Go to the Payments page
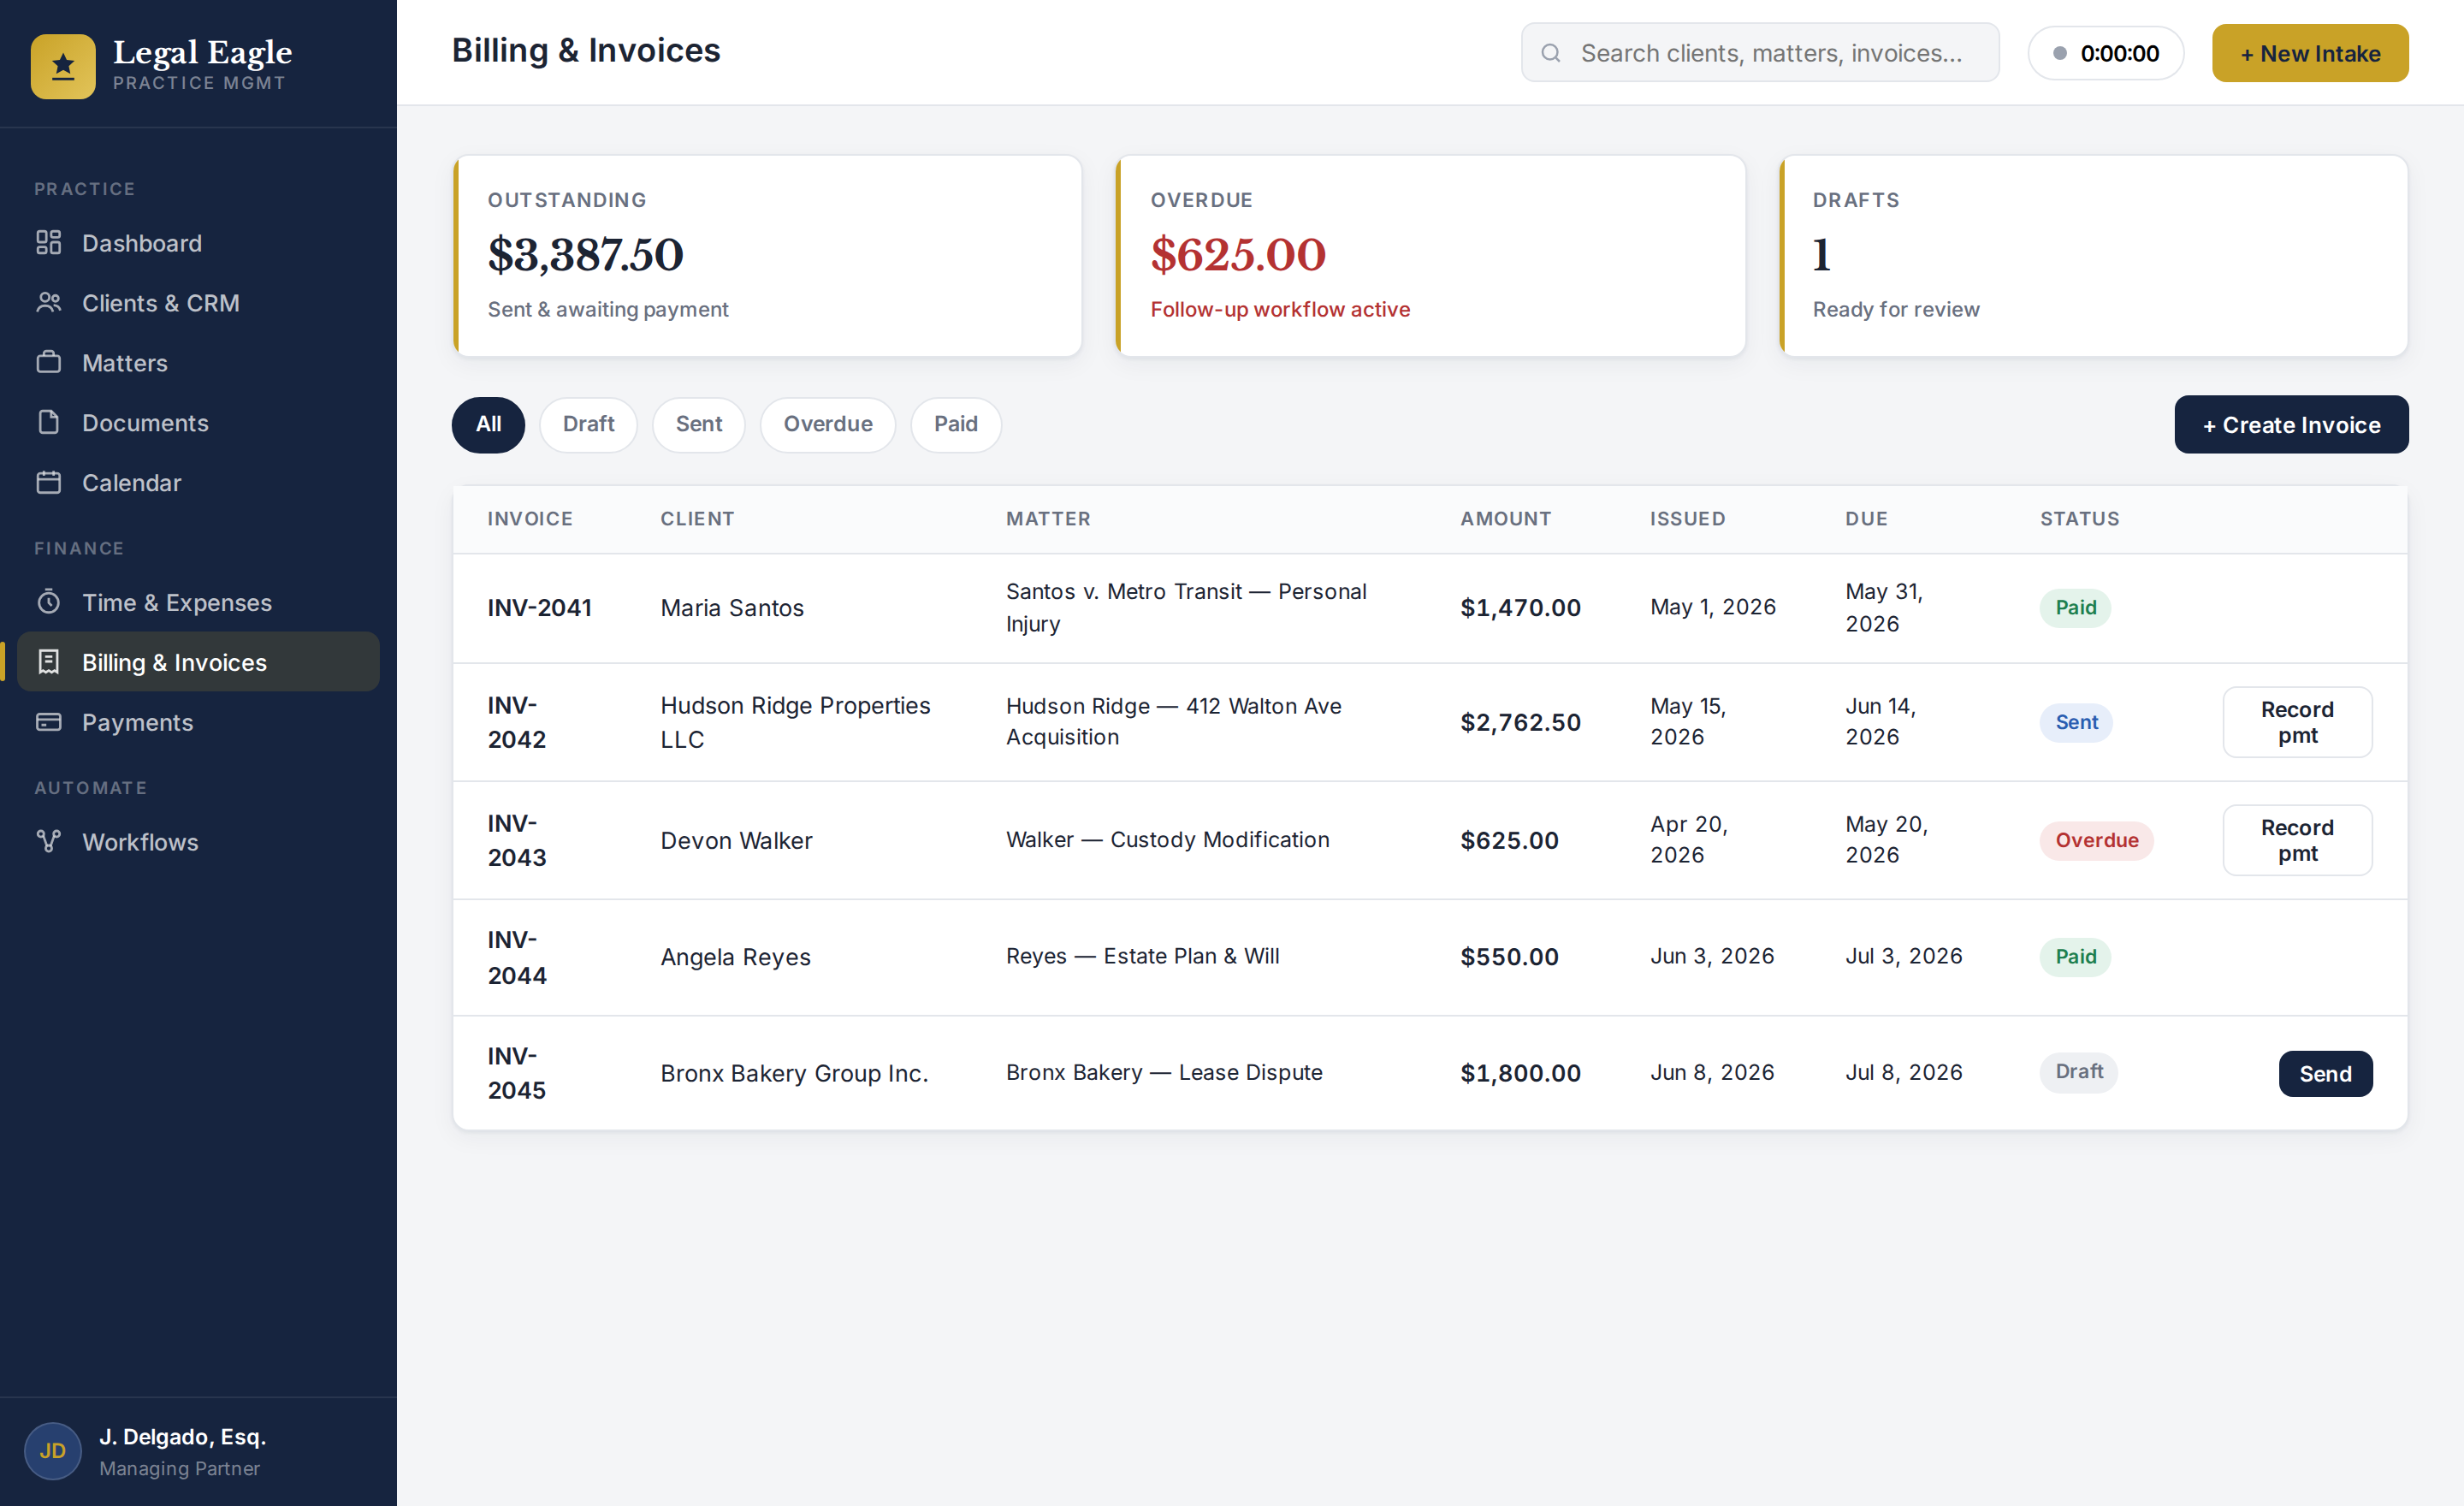Screen dimensions: 2464x1506 pyautogui.click(x=198, y=722)
